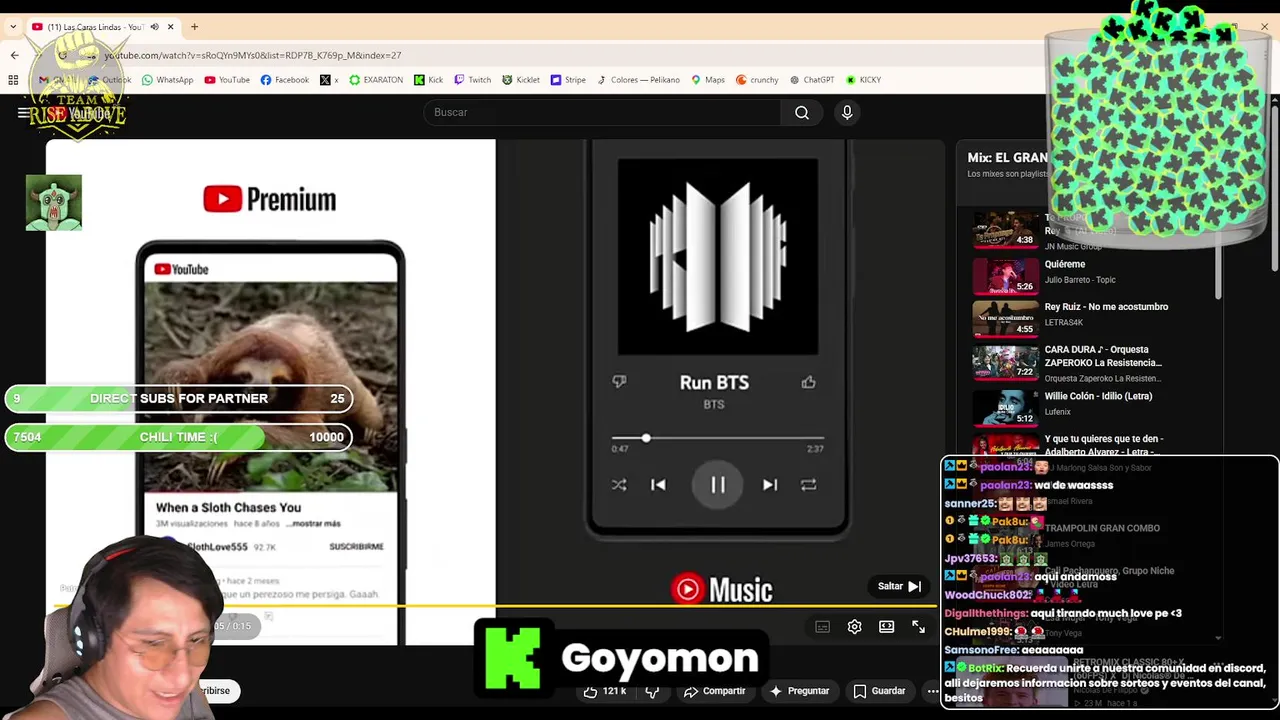
Task: Open the three-dot more actions menu
Action: click(x=932, y=691)
